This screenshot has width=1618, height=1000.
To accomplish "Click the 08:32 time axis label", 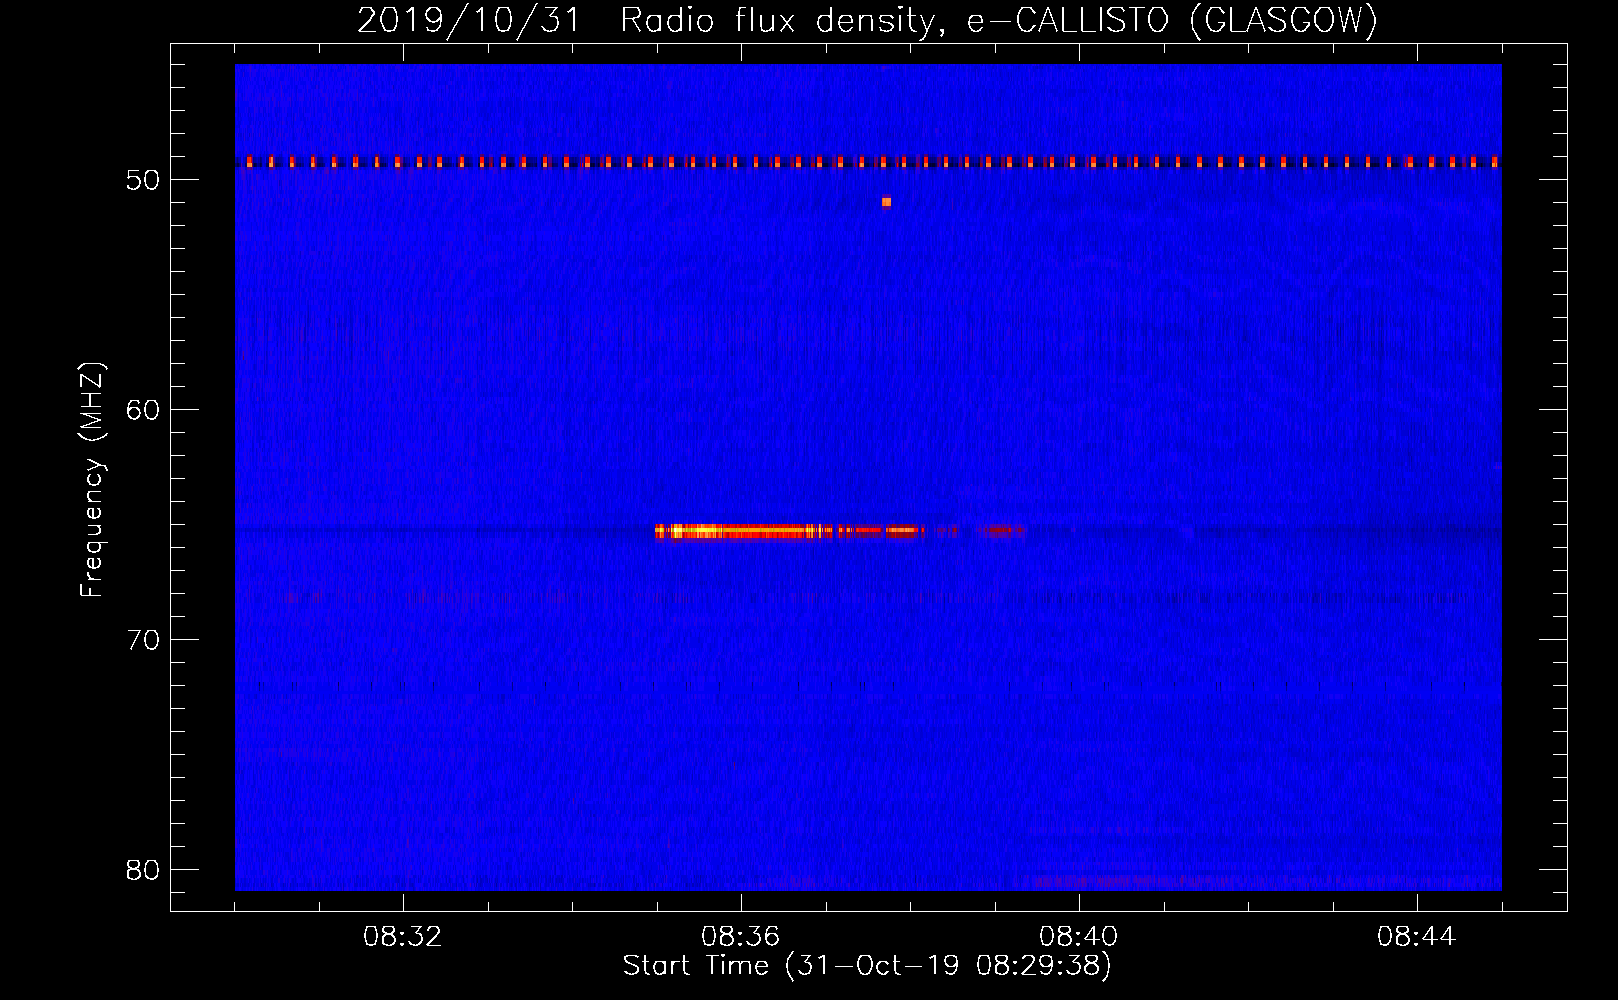I will (403, 937).
